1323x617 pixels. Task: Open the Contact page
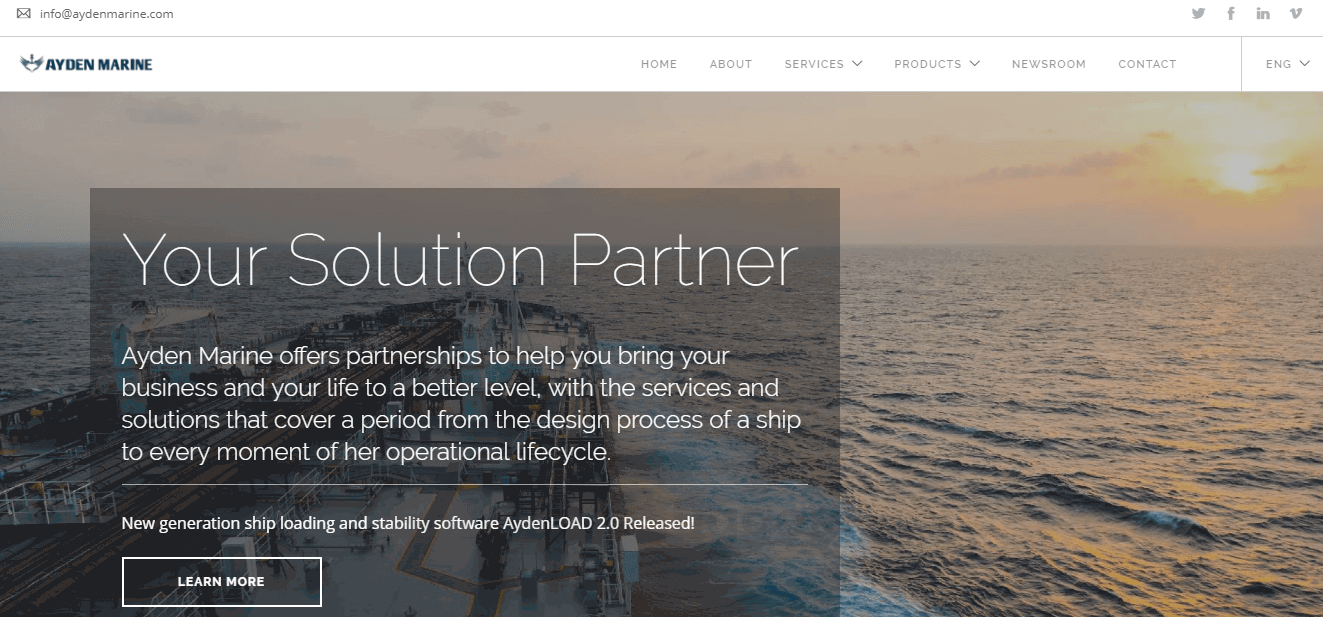click(1147, 64)
